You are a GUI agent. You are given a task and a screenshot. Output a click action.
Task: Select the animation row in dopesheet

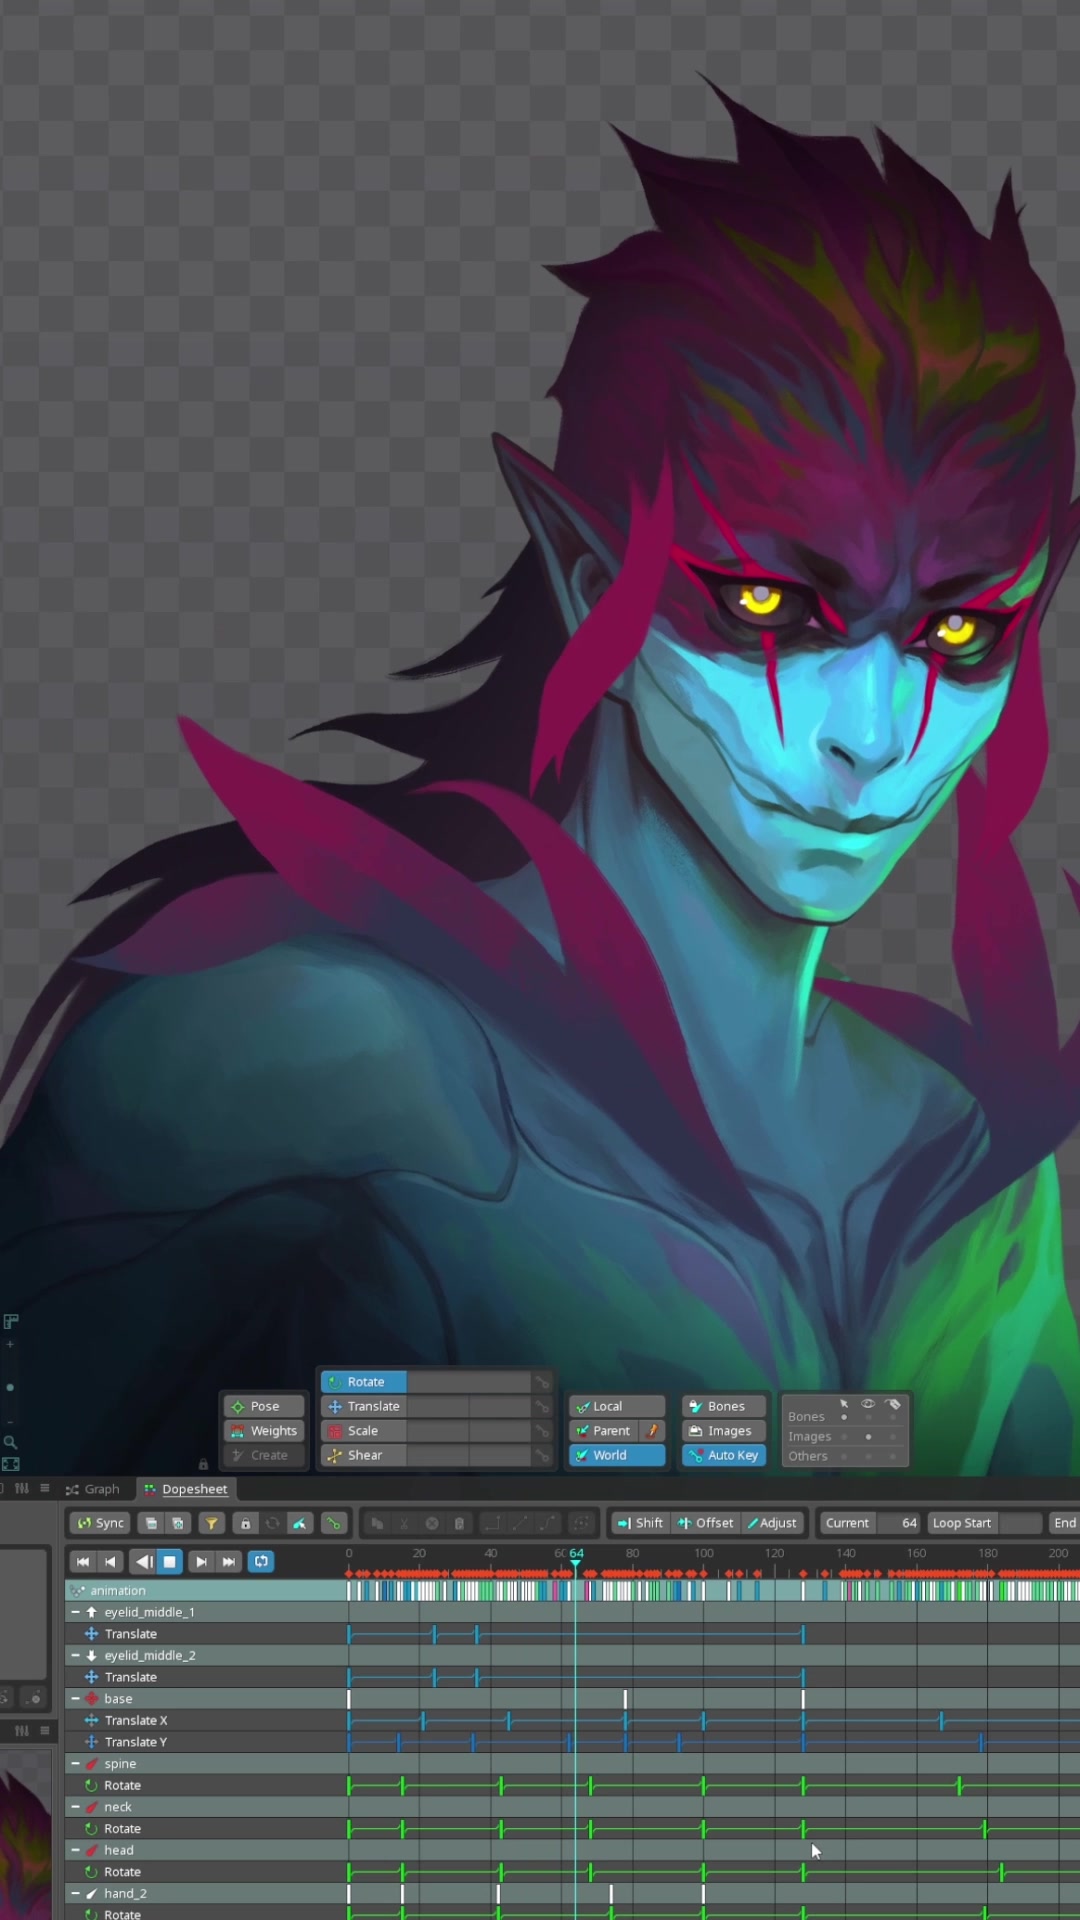(206, 1590)
